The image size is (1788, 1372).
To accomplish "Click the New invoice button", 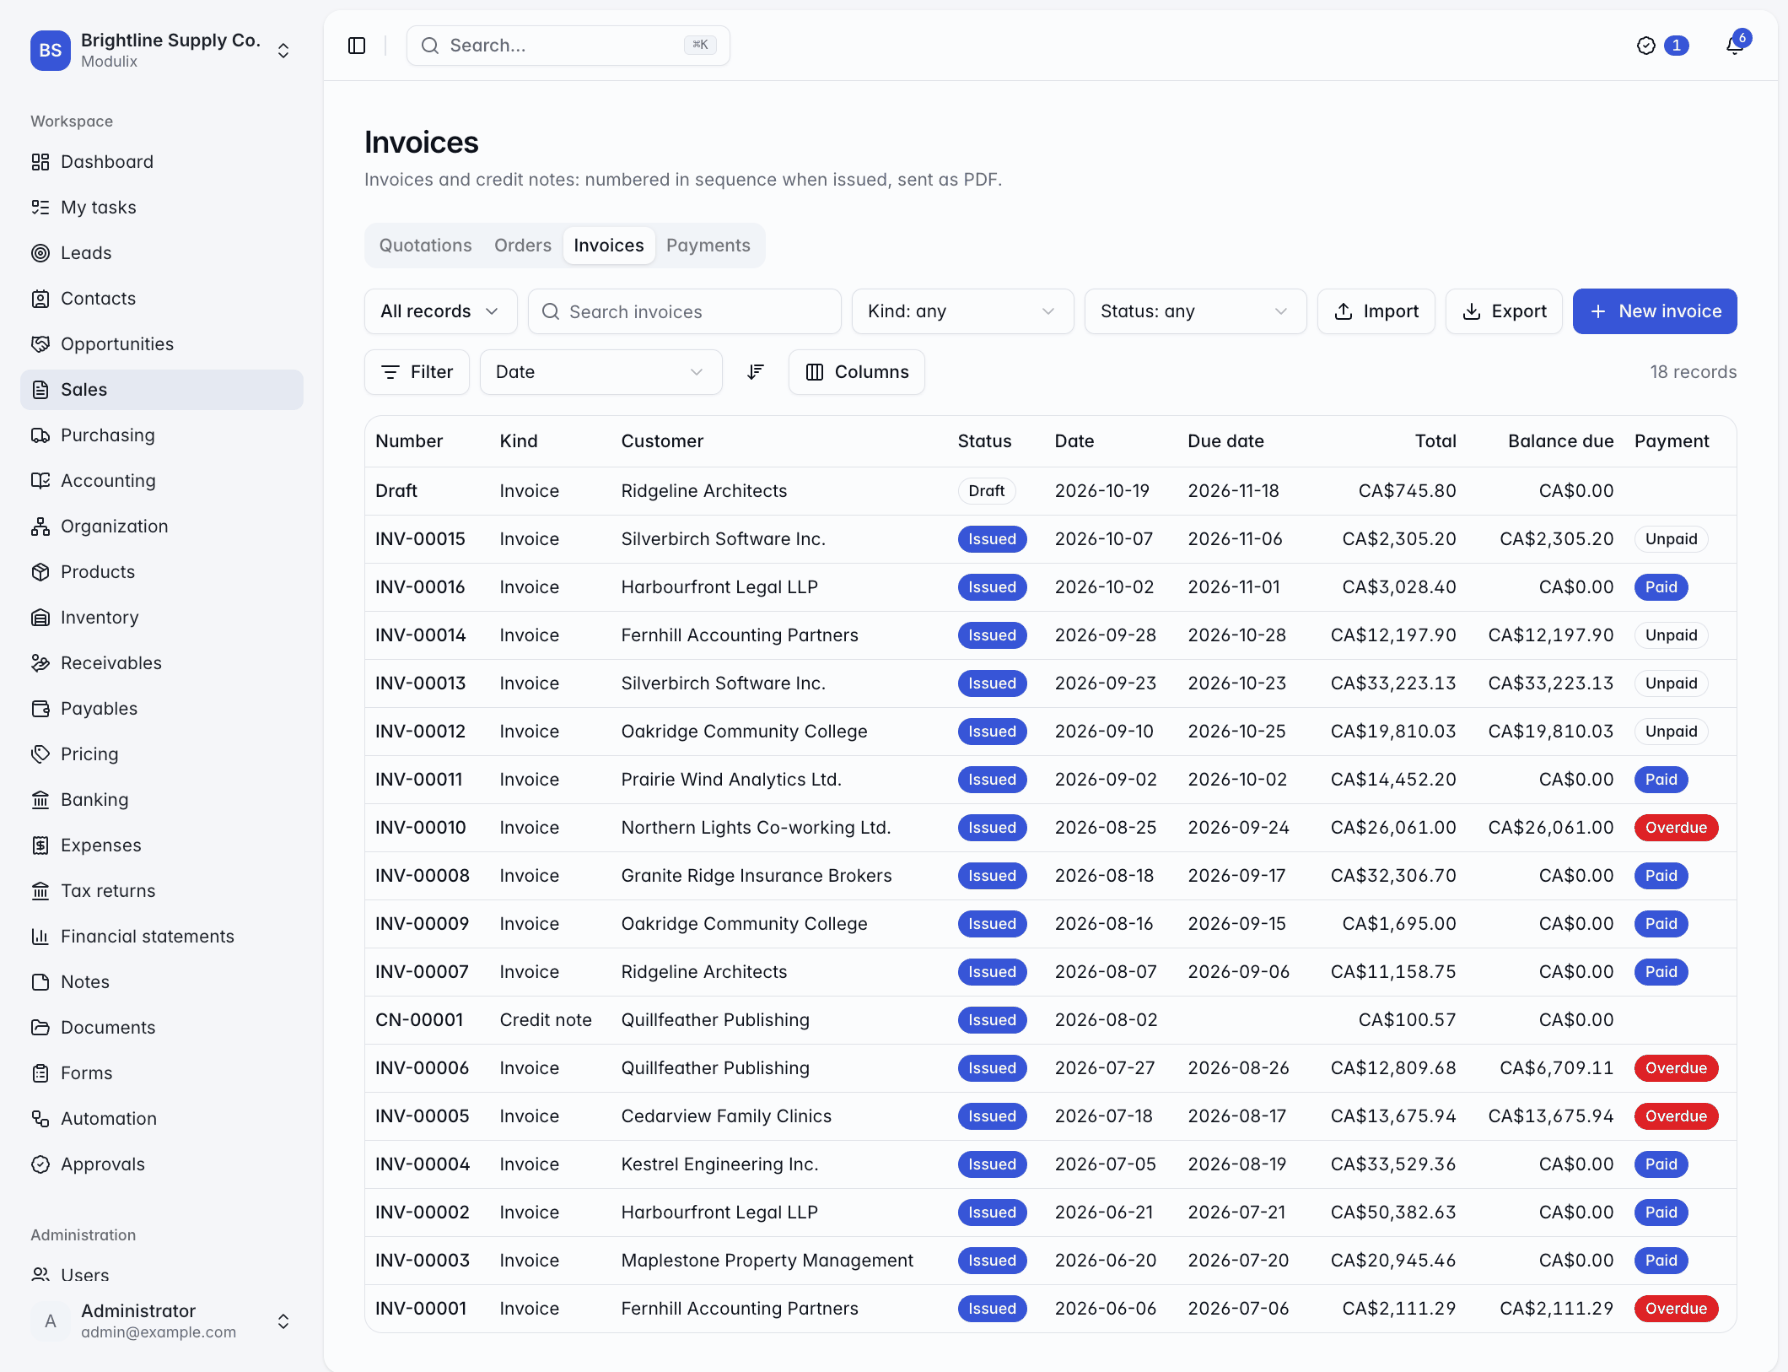I will click(1654, 311).
